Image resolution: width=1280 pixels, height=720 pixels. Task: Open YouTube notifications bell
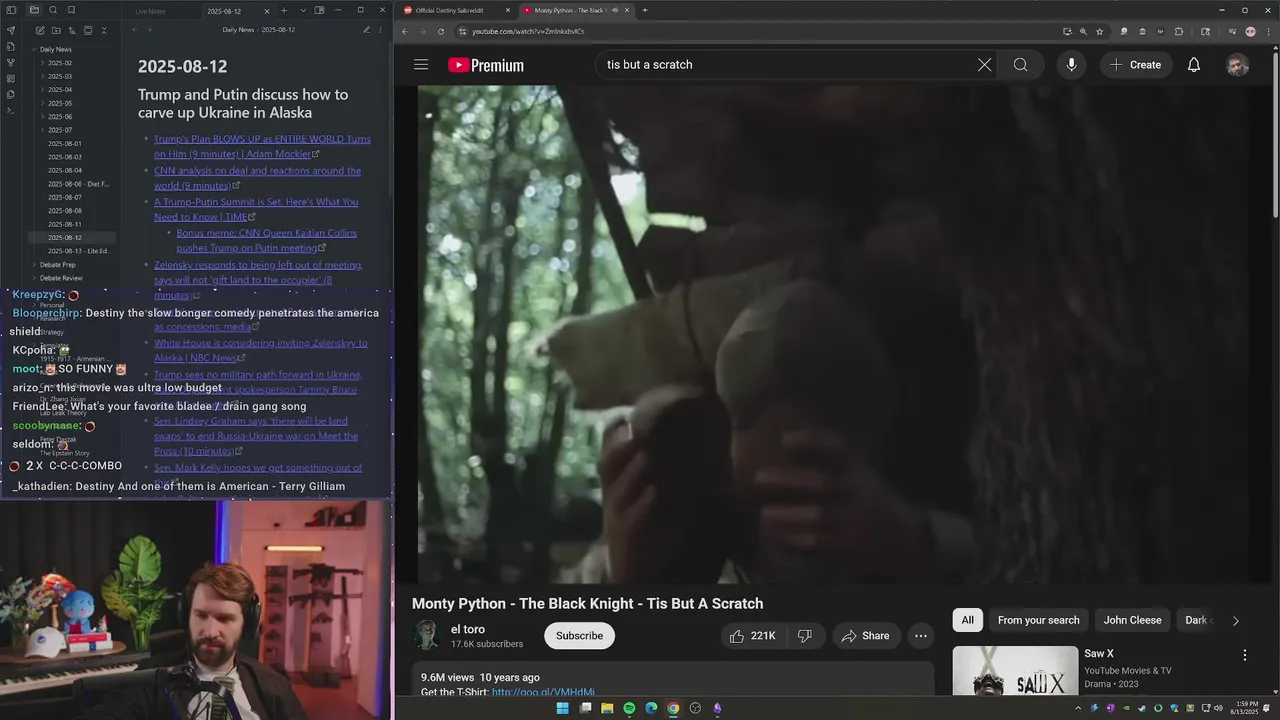[1193, 65]
